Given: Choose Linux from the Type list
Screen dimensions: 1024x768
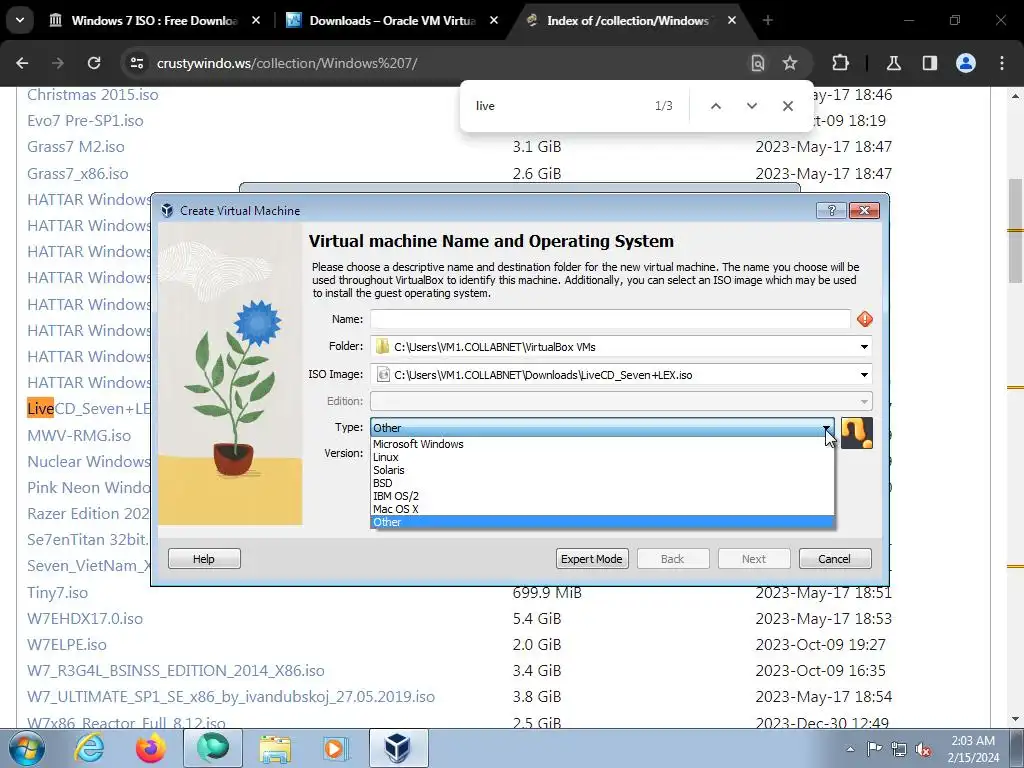Looking at the screenshot, I should [x=602, y=457].
